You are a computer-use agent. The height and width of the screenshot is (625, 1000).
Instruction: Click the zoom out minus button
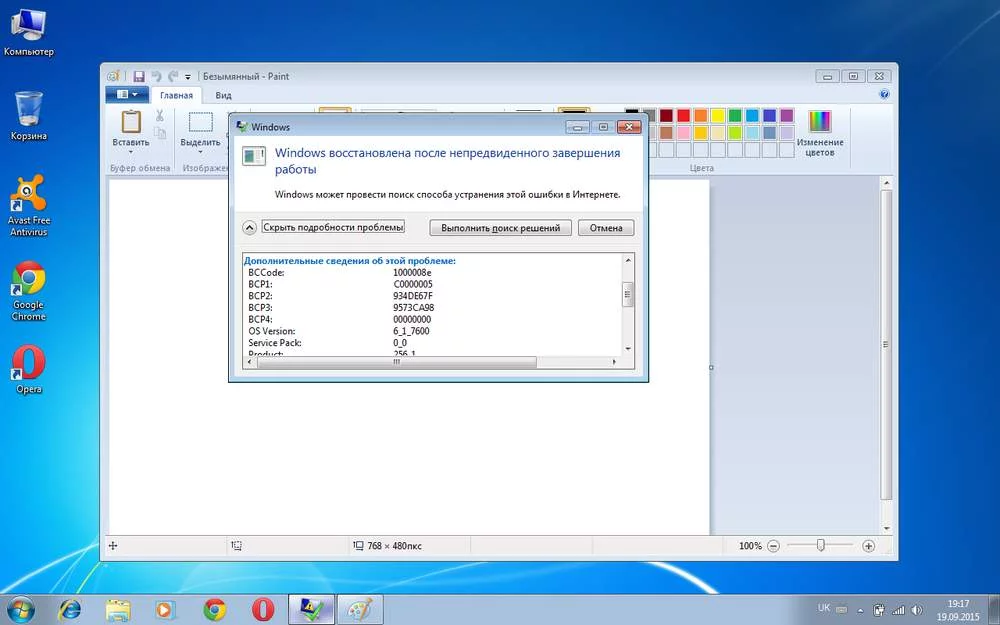(x=775, y=546)
